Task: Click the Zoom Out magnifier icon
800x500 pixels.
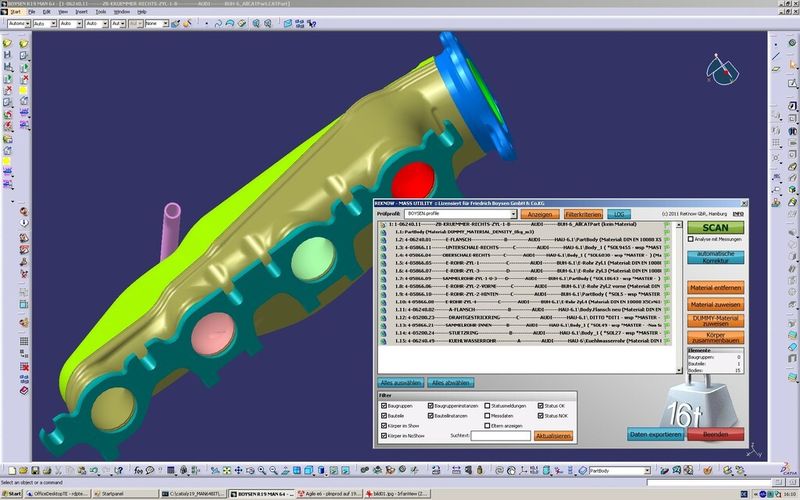Action: click(x=273, y=470)
